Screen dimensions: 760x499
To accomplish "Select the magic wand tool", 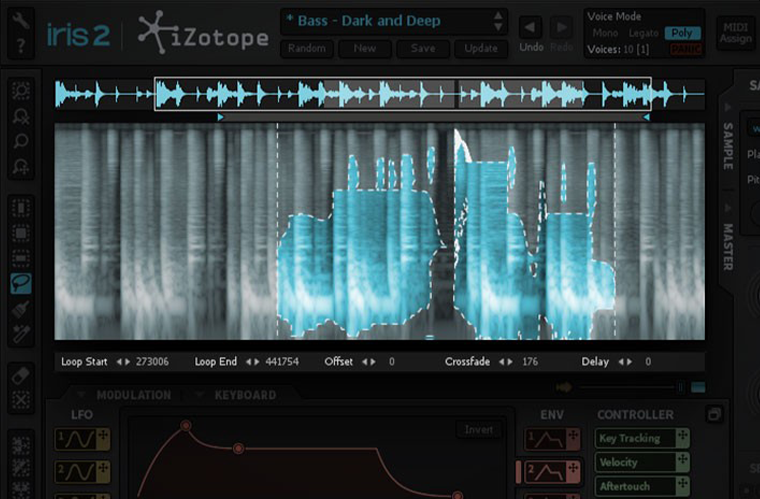I will pyautogui.click(x=21, y=334).
